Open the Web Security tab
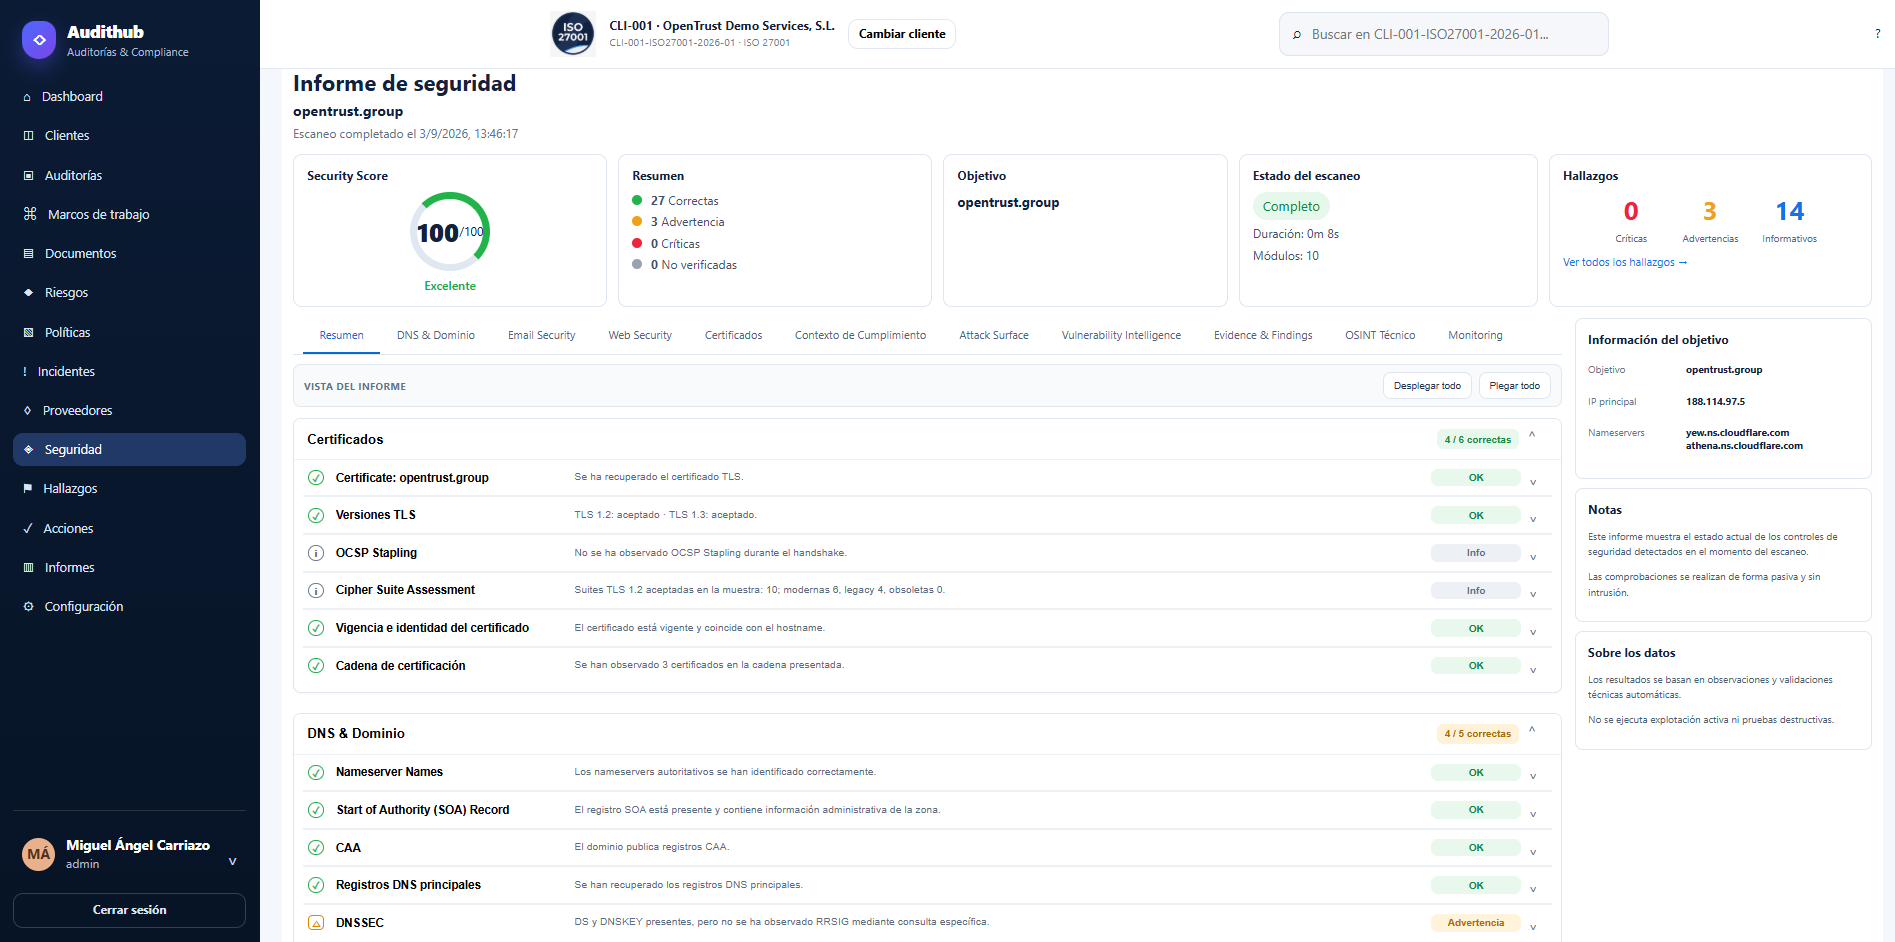This screenshot has width=1895, height=942. tap(640, 336)
